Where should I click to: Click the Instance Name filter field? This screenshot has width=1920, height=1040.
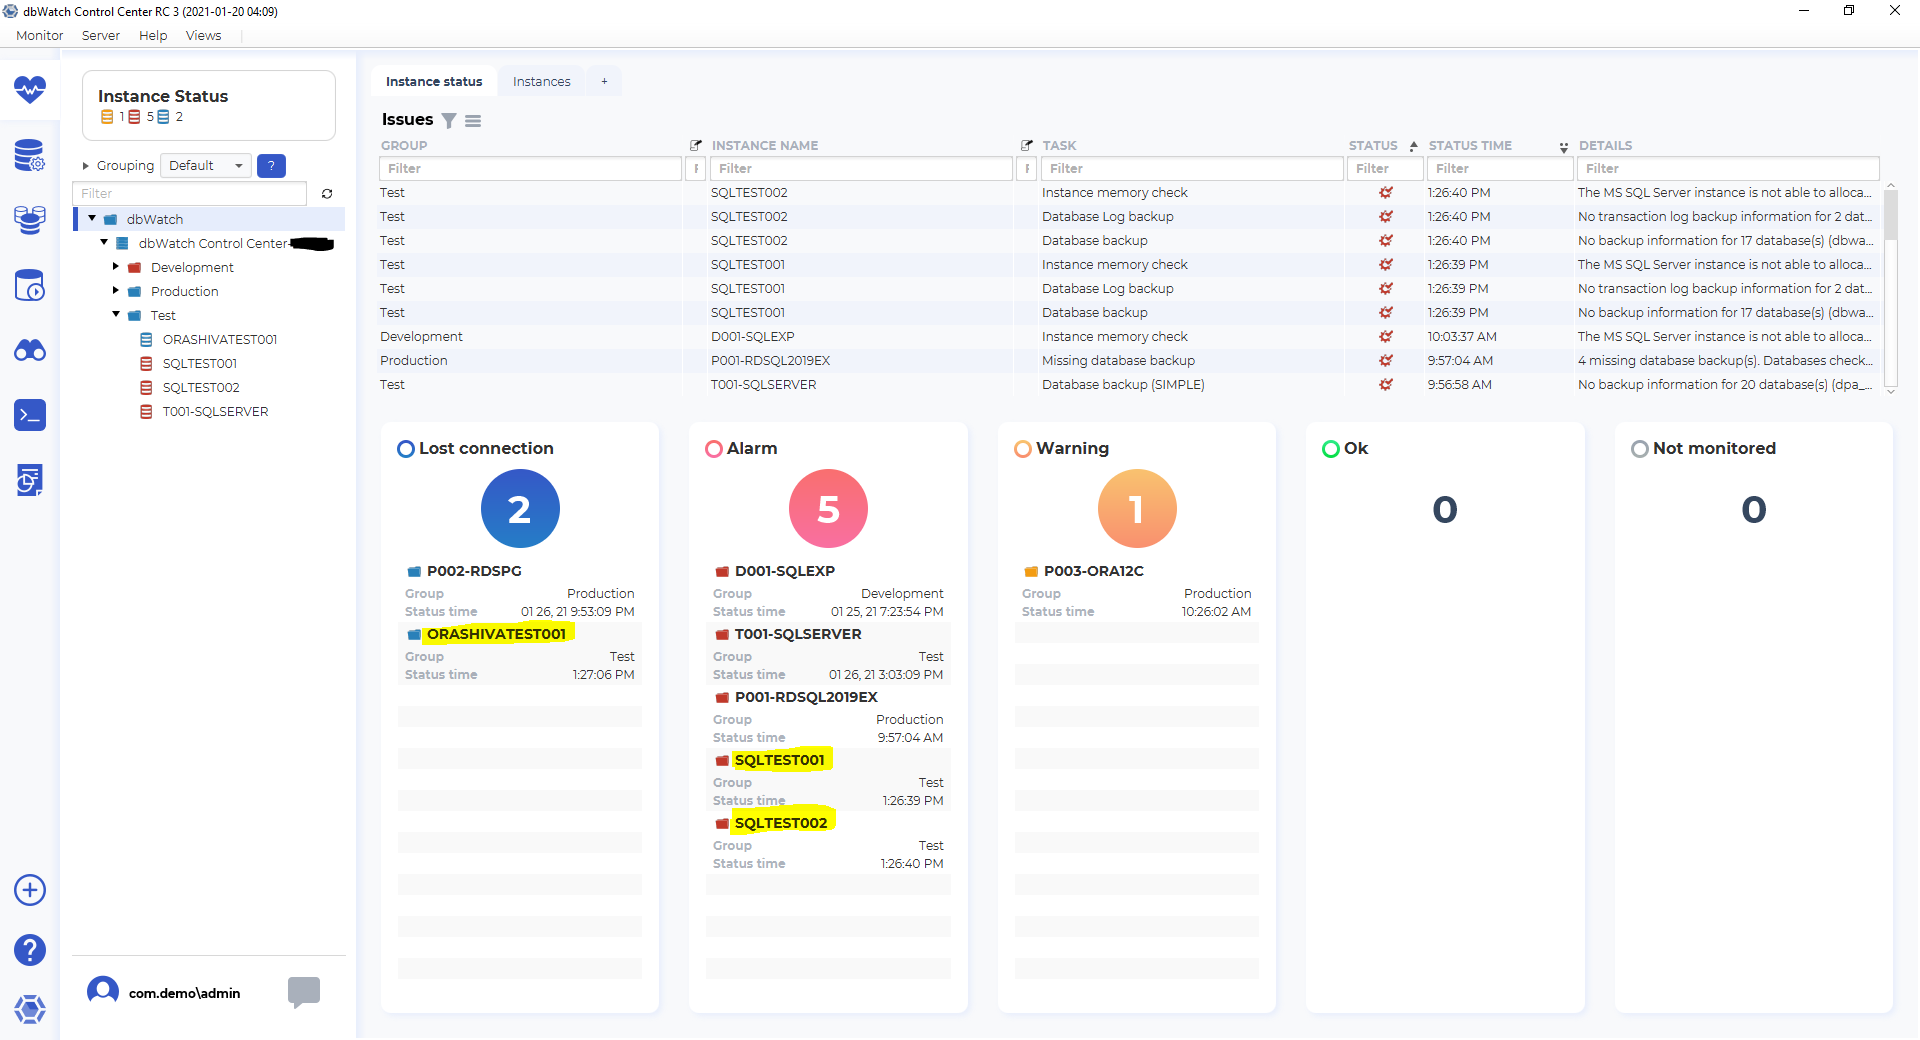pyautogui.click(x=861, y=169)
